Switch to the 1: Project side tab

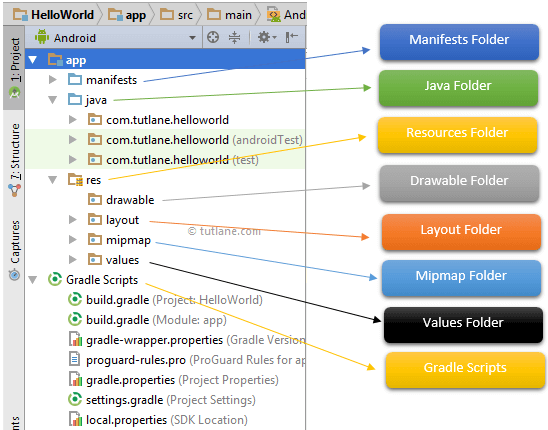(14, 67)
